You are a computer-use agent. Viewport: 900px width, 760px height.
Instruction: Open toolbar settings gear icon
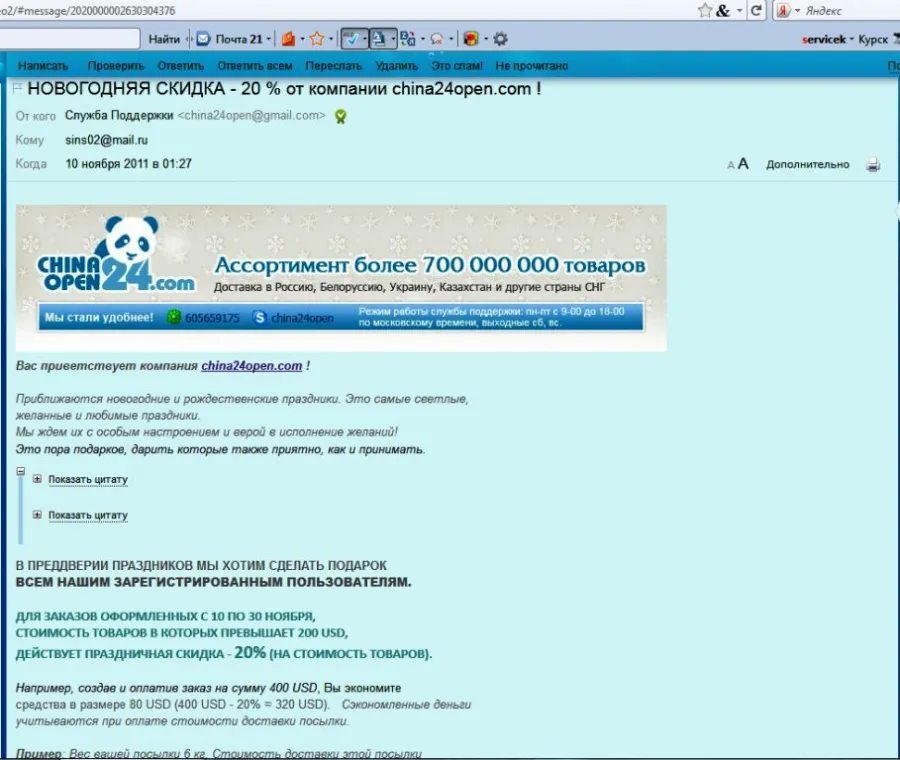click(x=501, y=39)
